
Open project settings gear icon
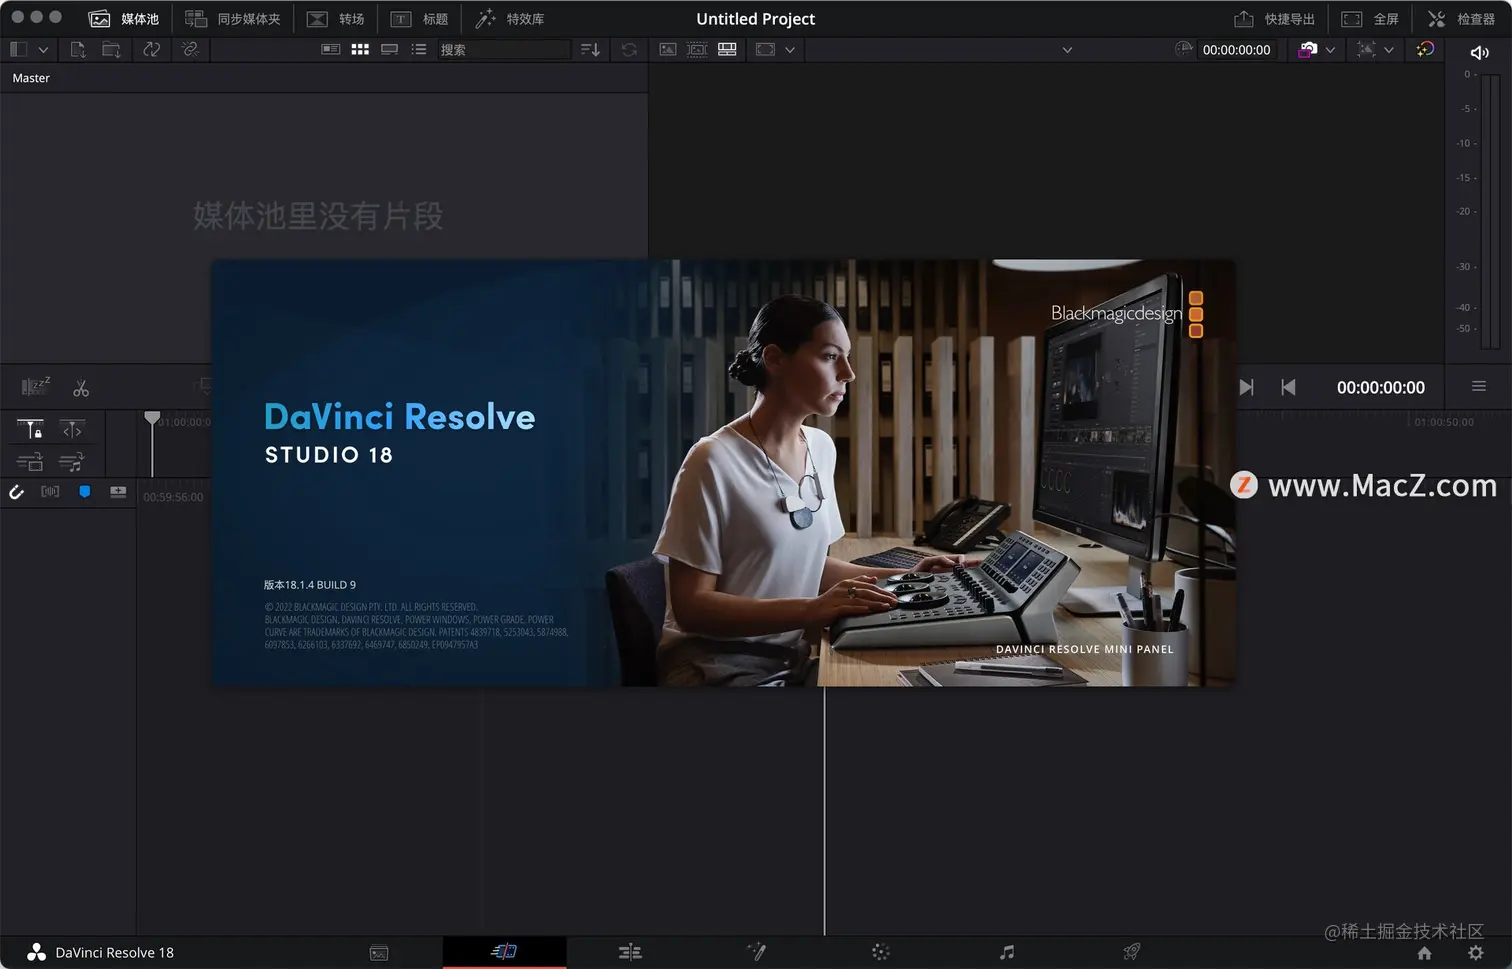pos(1475,953)
